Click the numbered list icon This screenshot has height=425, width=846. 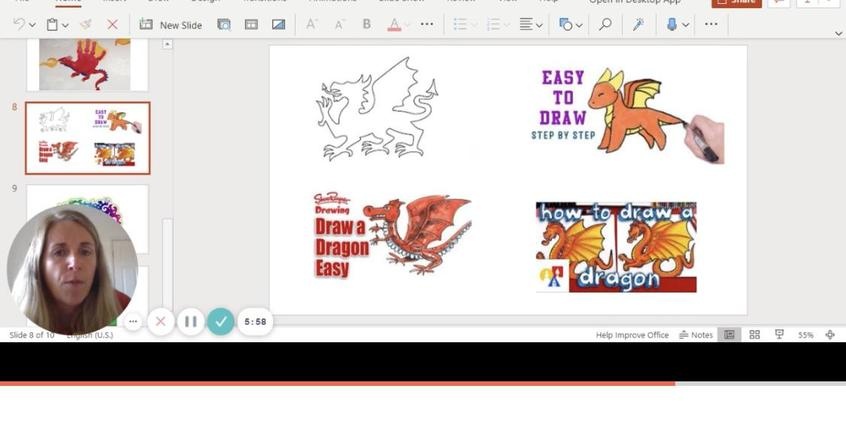pyautogui.click(x=494, y=24)
